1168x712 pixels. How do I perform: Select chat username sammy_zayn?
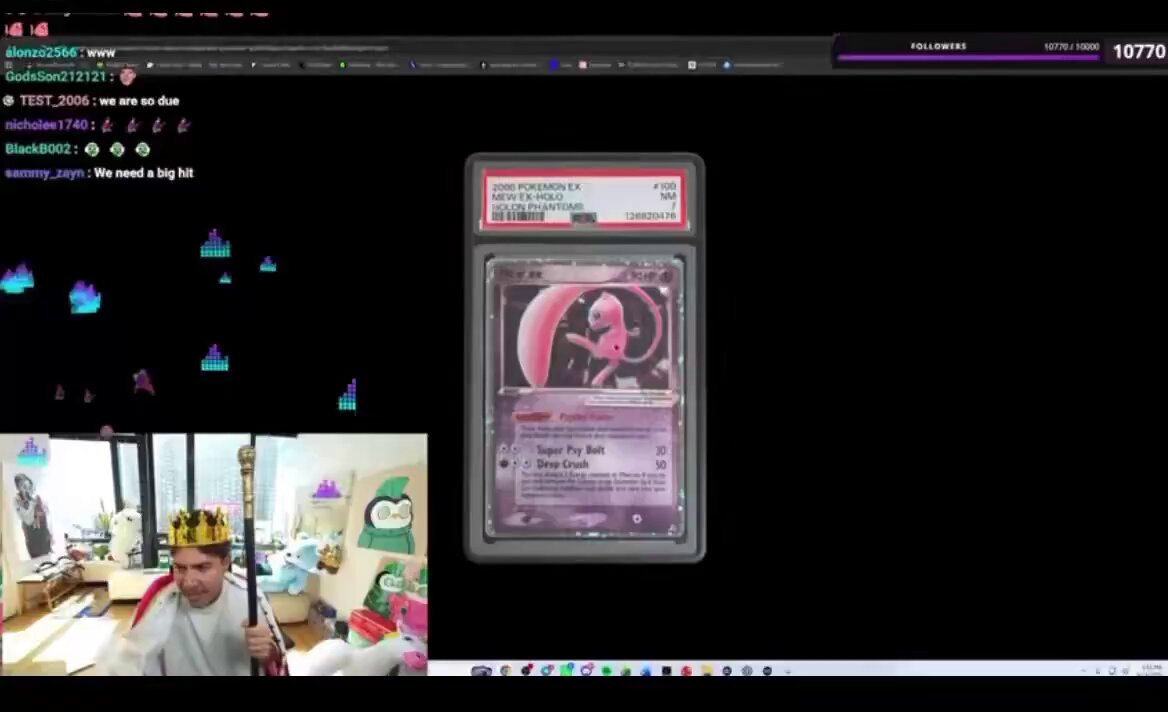pos(45,173)
